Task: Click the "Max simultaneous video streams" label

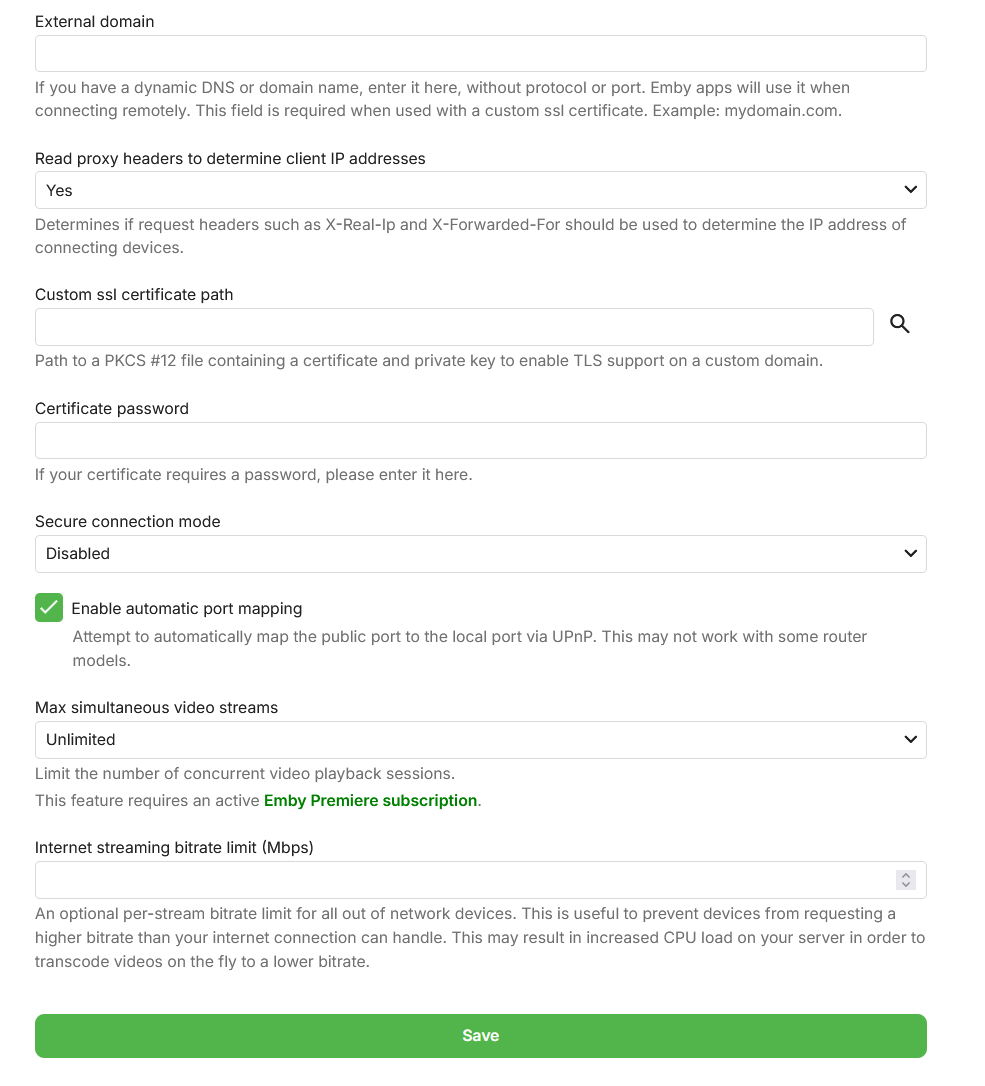Action: pyautogui.click(x=157, y=707)
